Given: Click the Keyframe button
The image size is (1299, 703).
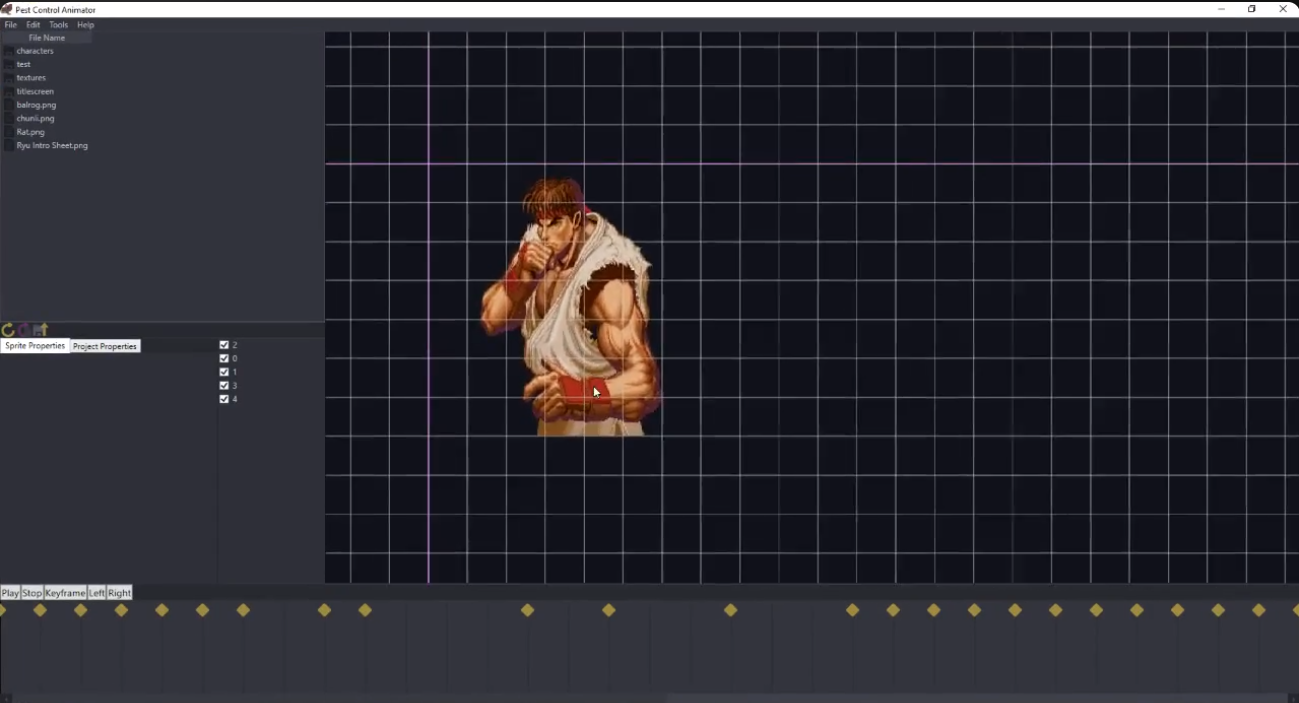Looking at the screenshot, I should click(64, 592).
